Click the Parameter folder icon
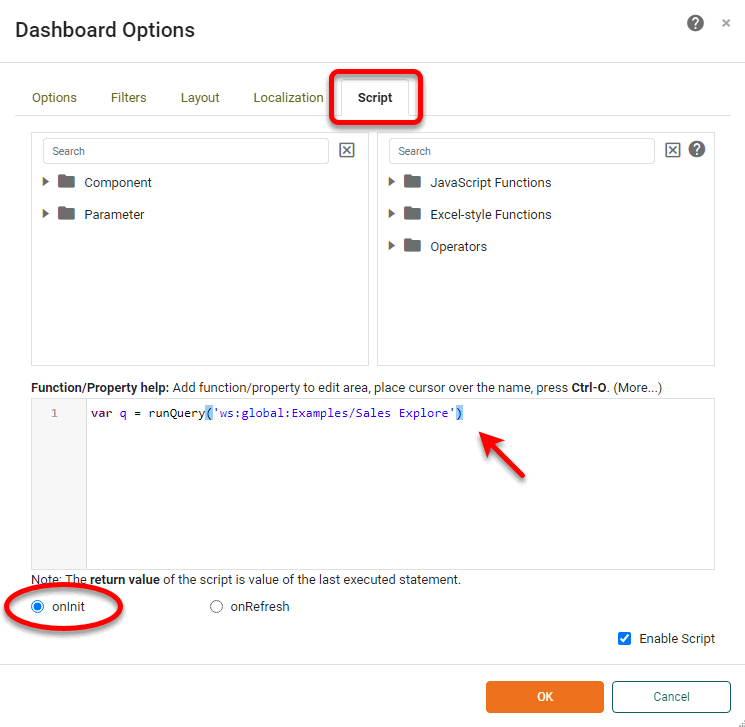This screenshot has width=745, height=727. click(67, 214)
